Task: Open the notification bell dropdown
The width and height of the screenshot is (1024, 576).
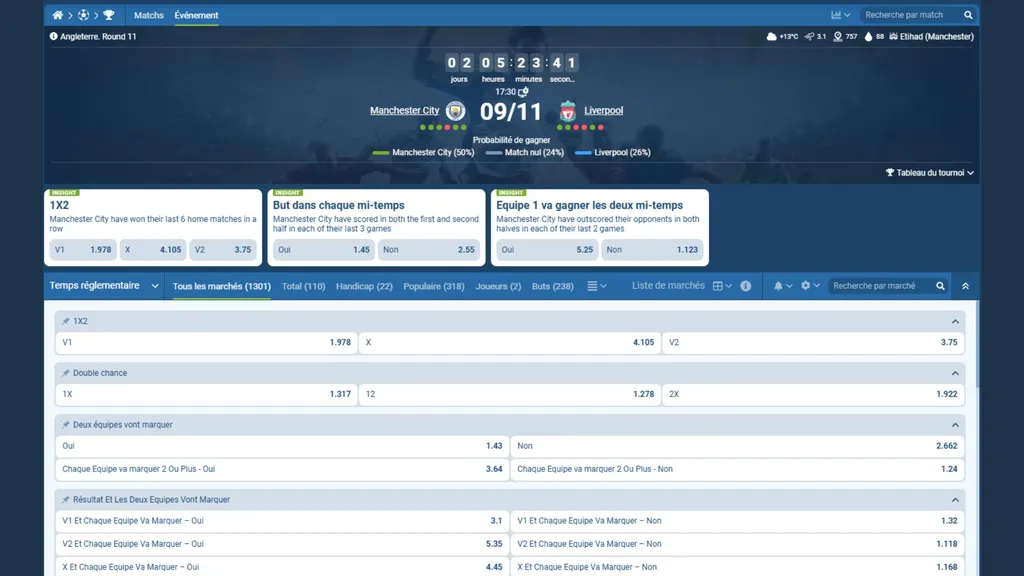Action: 782,286
